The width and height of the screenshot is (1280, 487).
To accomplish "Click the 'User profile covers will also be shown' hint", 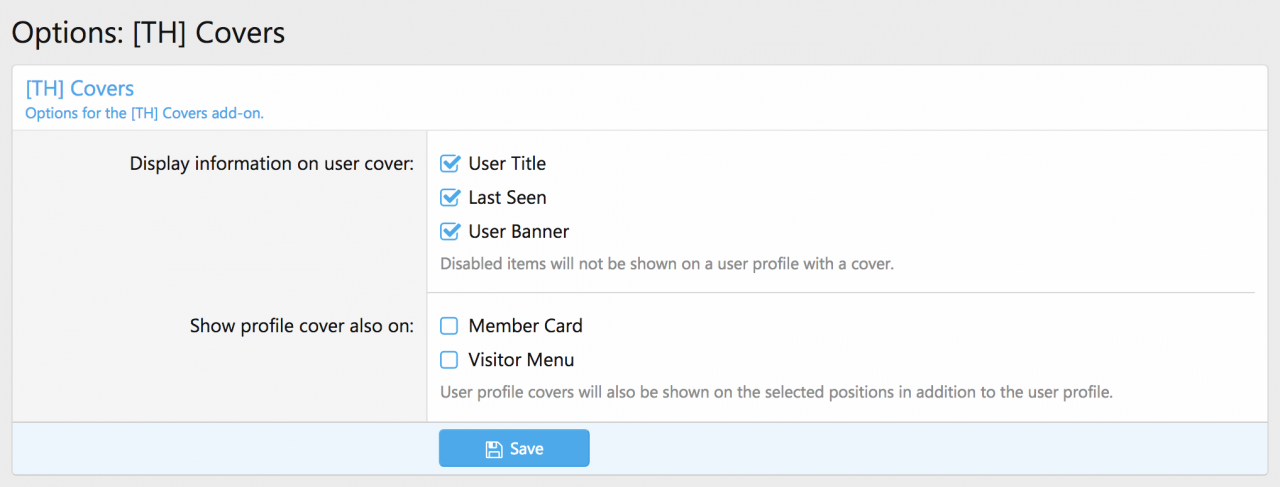I will click(x=776, y=391).
